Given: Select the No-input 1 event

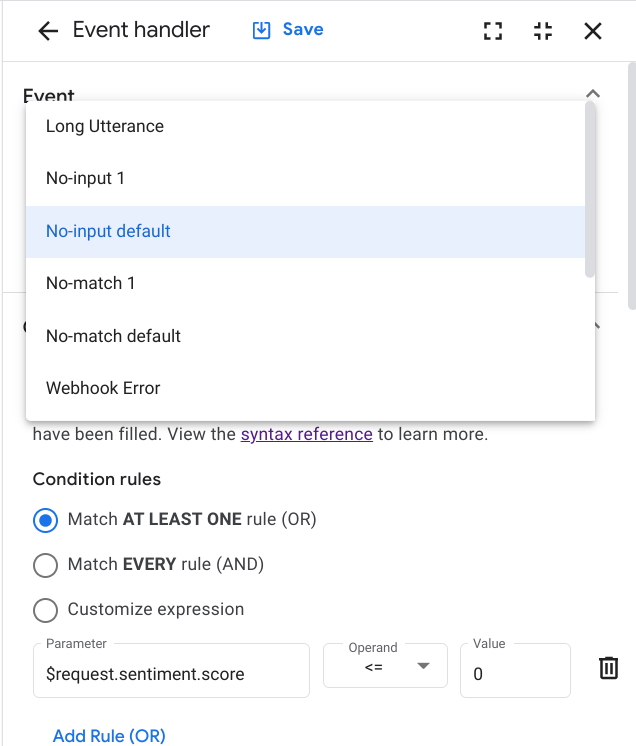Looking at the screenshot, I should click(85, 179).
